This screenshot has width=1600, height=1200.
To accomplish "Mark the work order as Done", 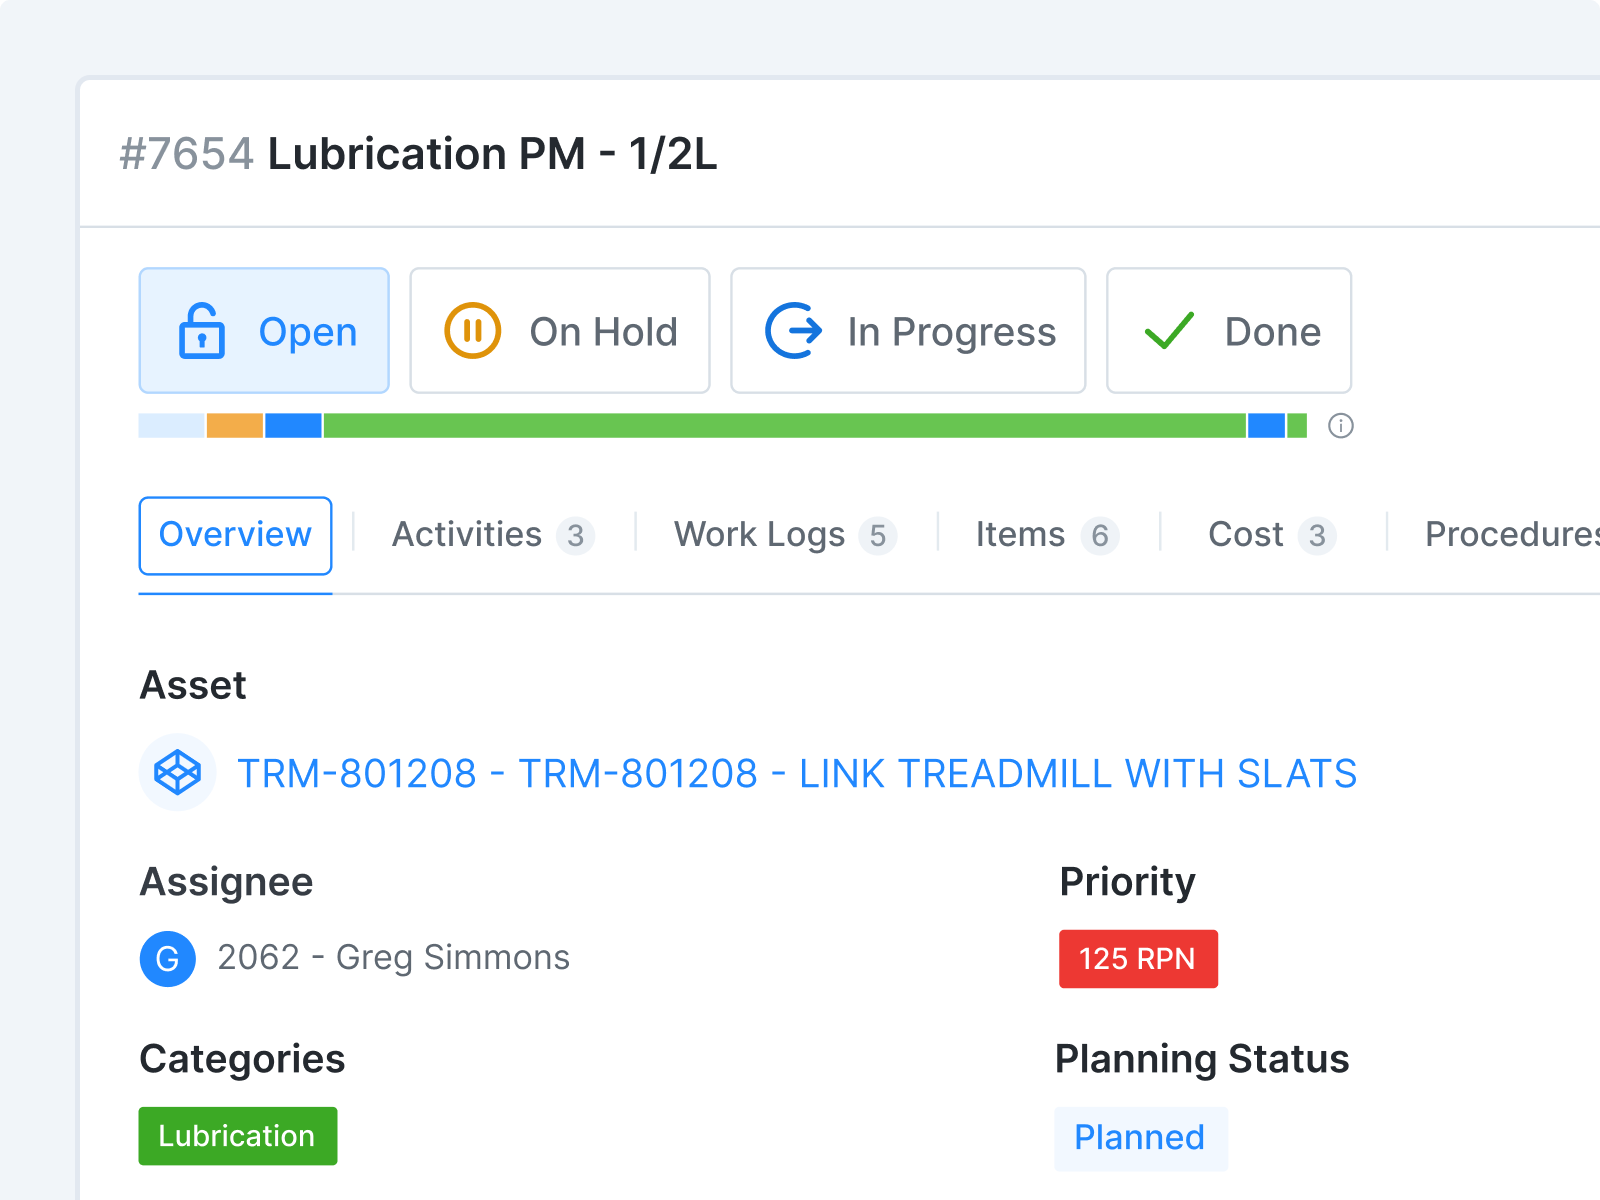I will [x=1229, y=331].
